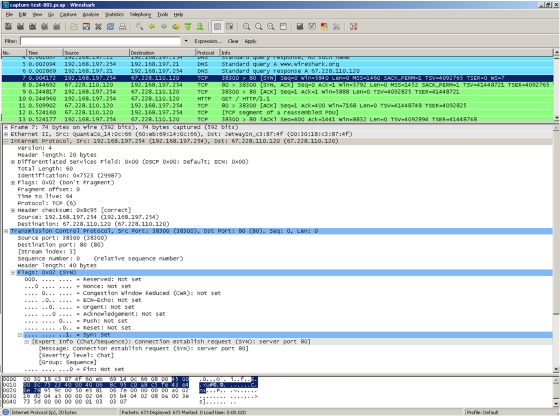This screenshot has width=560, height=416.
Task: Reset zoom to normal size
Action: (x=271, y=26)
